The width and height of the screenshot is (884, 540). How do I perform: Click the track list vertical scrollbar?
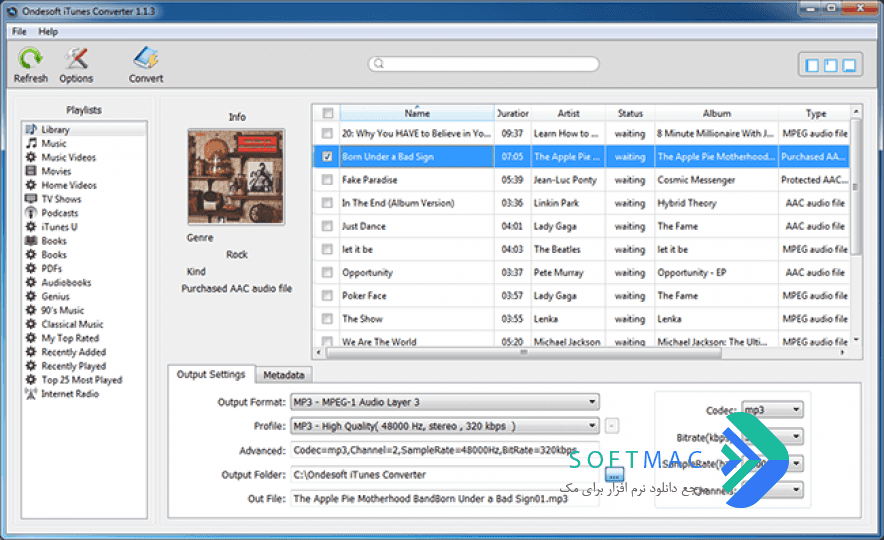(856, 187)
